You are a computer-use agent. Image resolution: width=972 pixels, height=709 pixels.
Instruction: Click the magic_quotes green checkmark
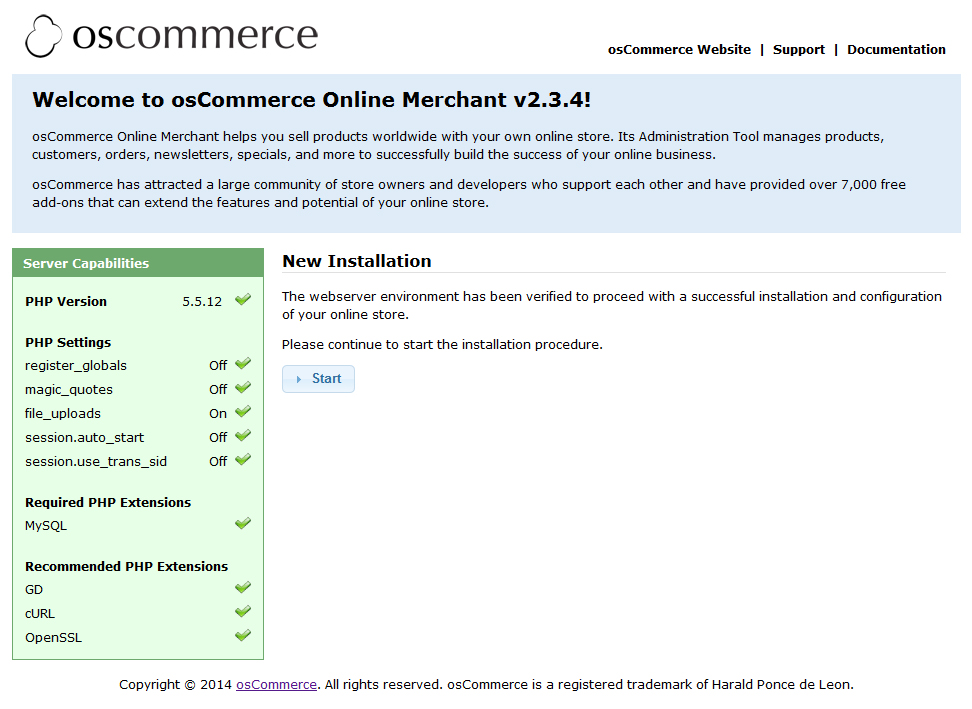[243, 388]
